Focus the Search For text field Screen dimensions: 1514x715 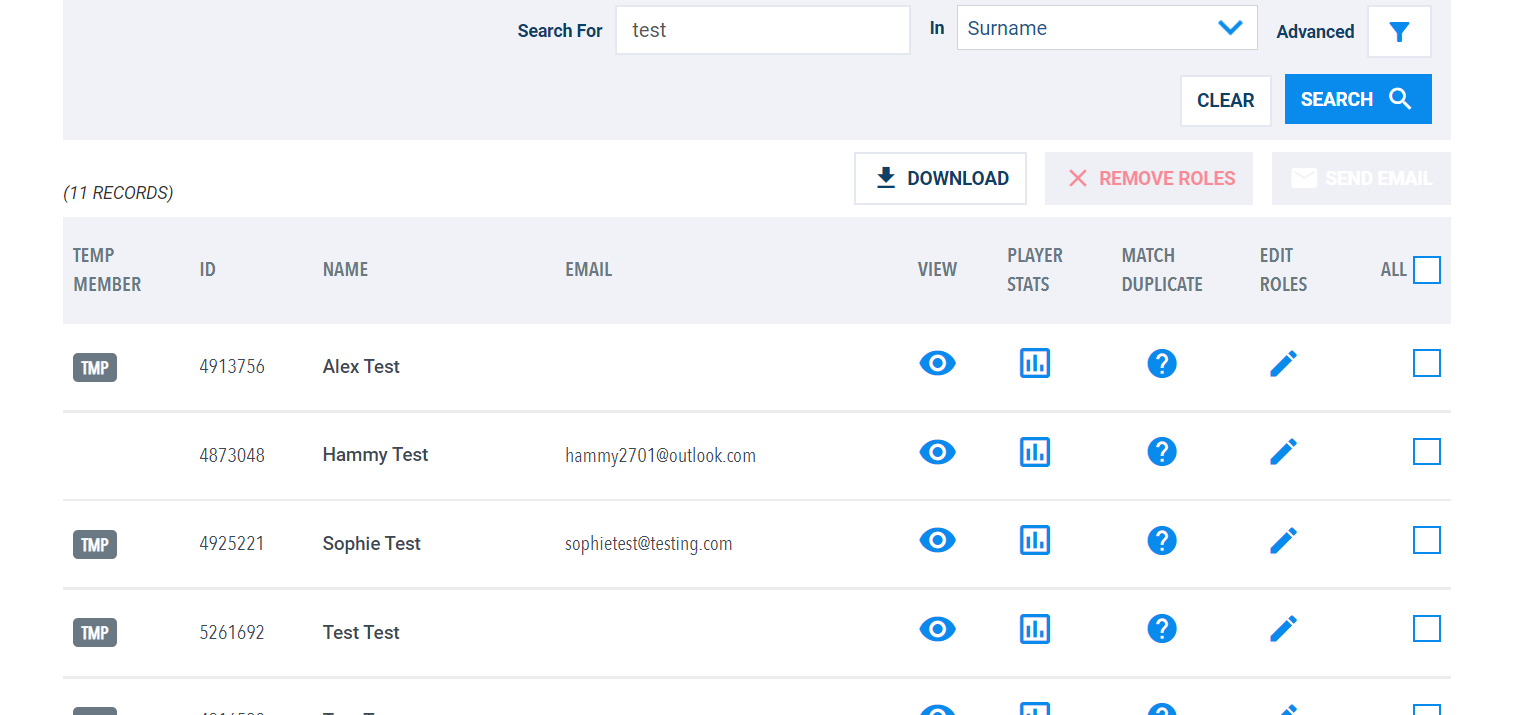pyautogui.click(x=763, y=30)
